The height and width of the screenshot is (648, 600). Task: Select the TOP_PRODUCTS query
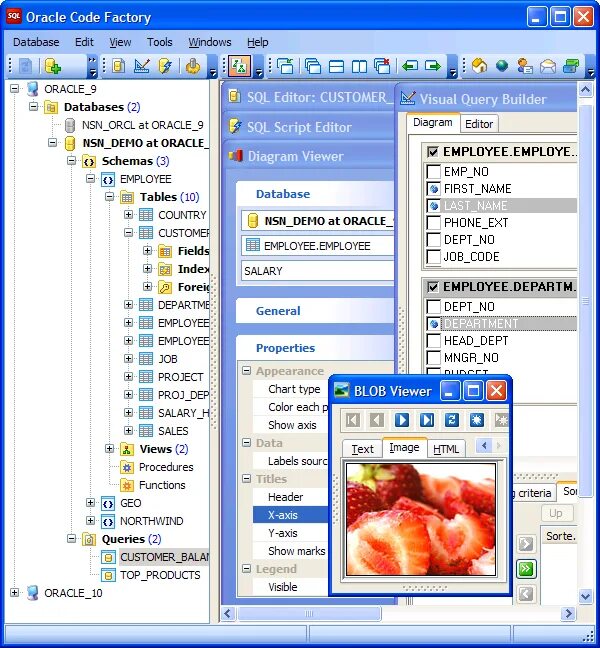click(160, 575)
